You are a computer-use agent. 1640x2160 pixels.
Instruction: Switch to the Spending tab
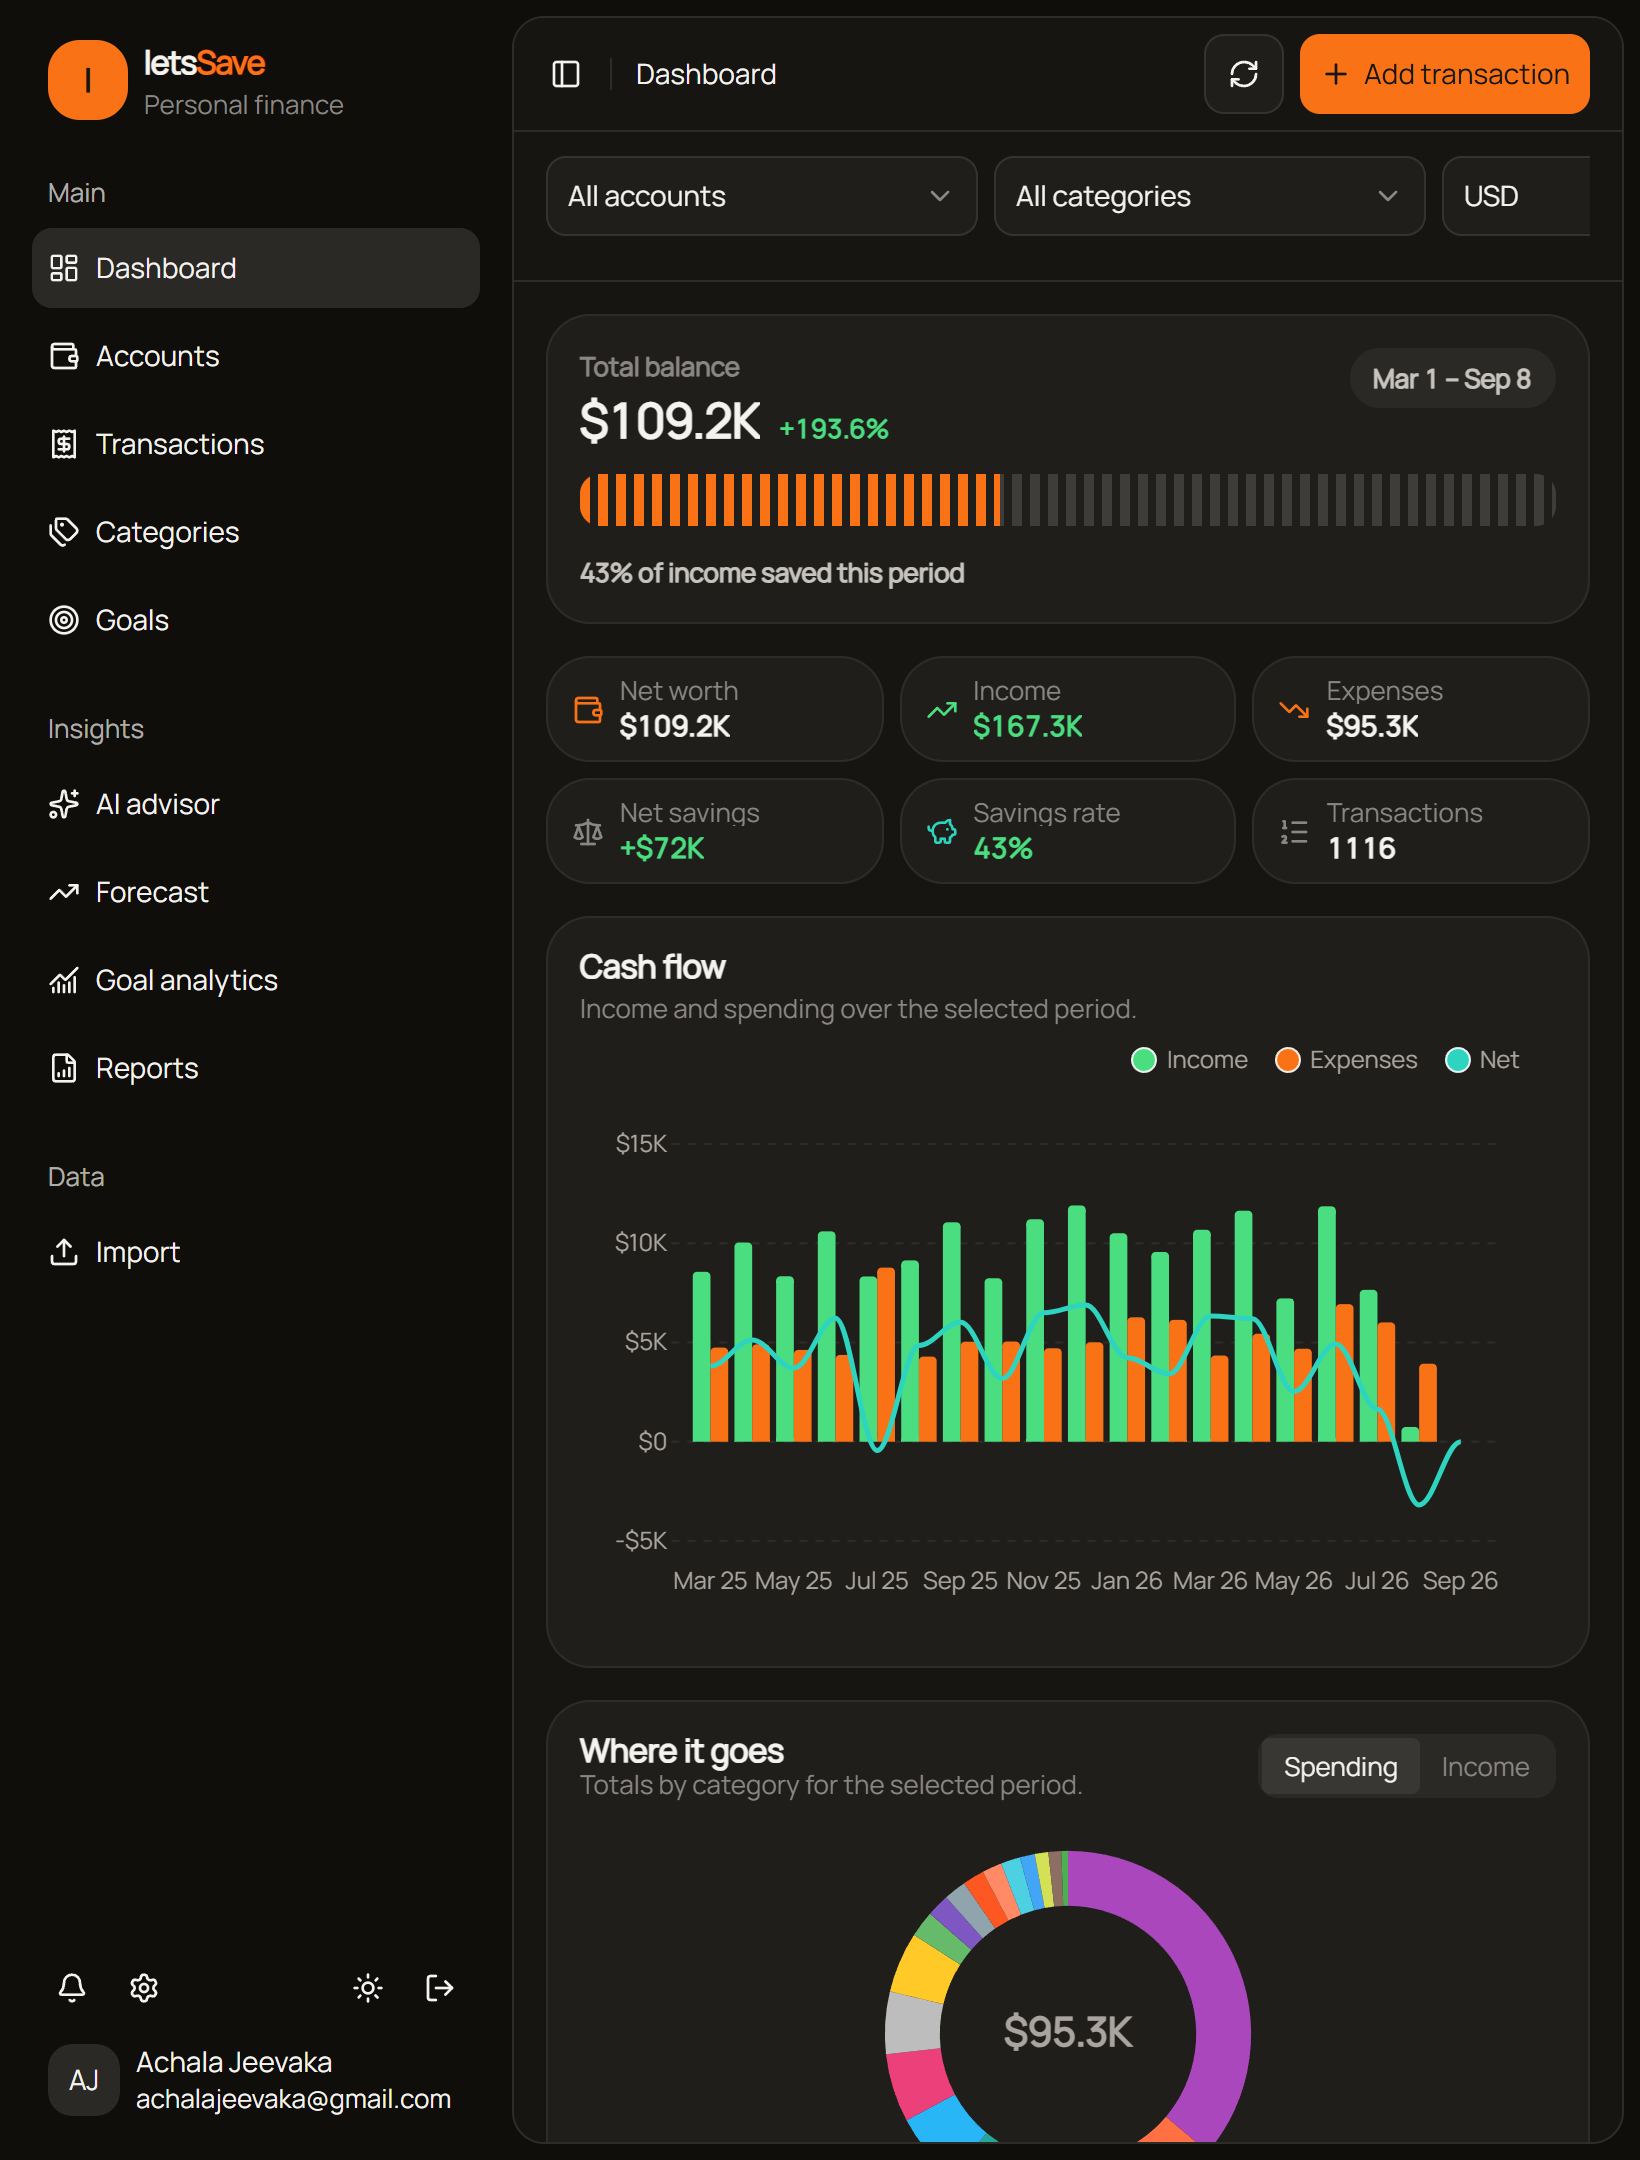point(1340,1766)
